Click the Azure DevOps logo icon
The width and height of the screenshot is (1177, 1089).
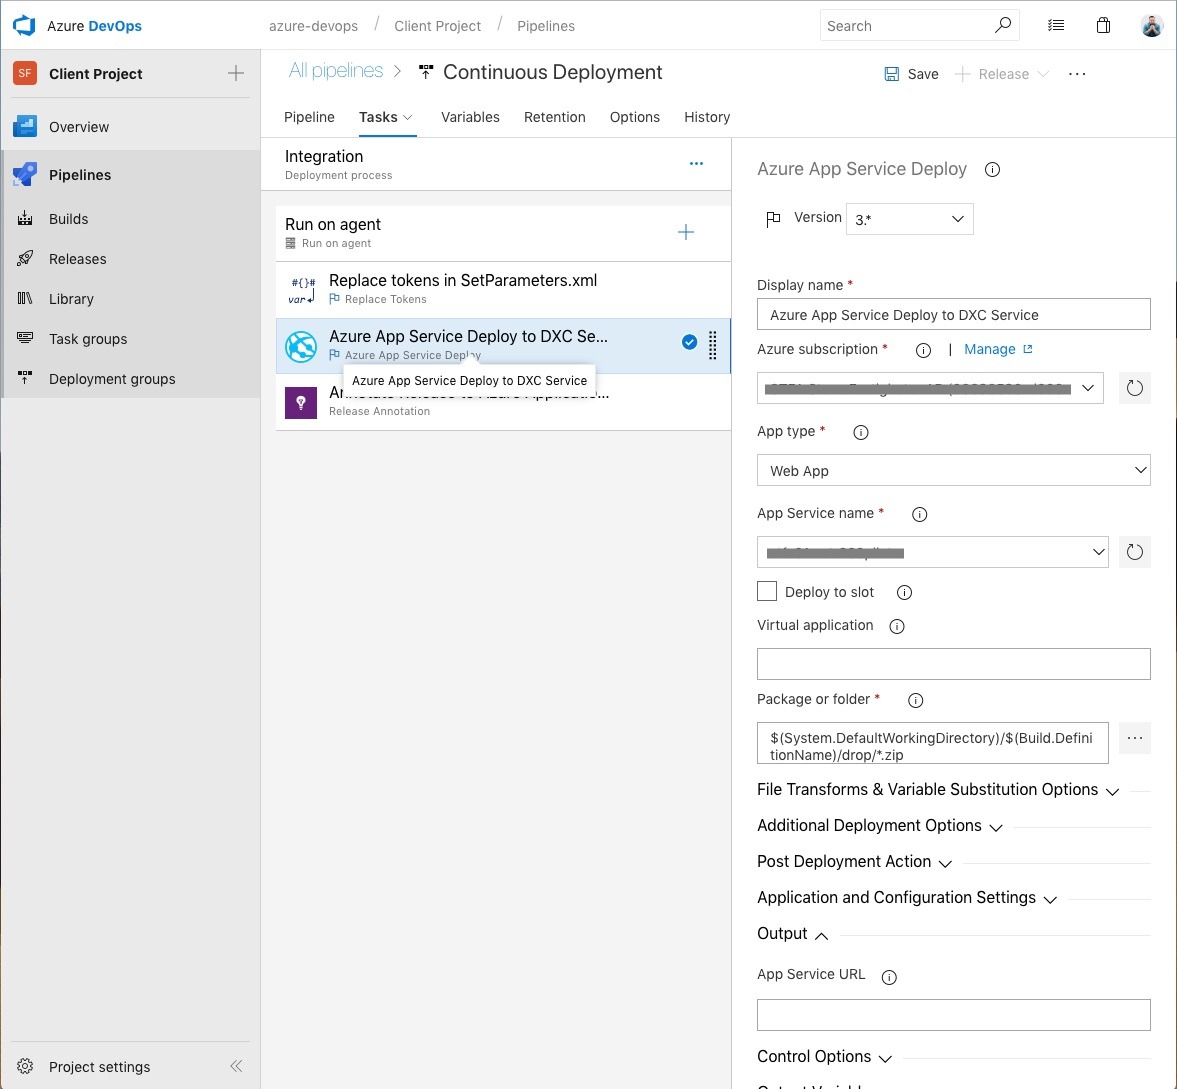(24, 25)
